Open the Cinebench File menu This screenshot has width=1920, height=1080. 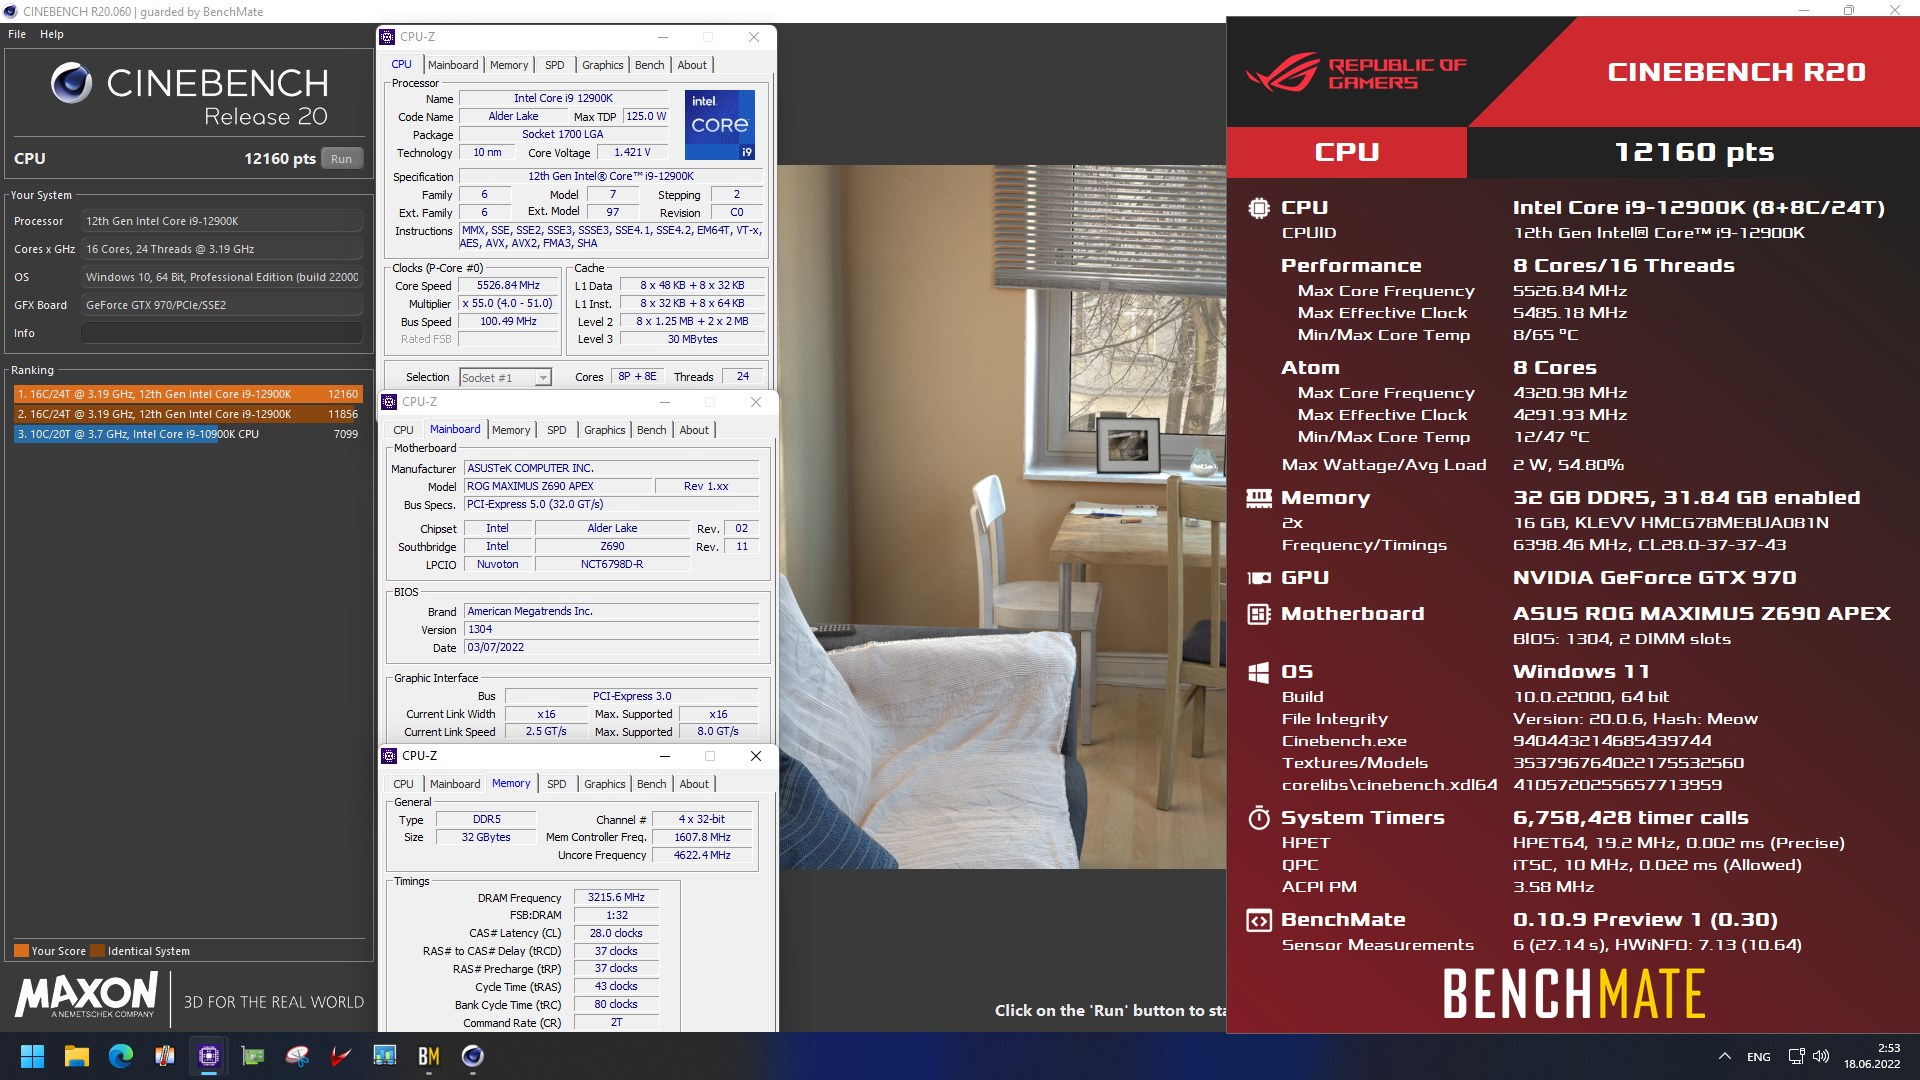pos(17,34)
